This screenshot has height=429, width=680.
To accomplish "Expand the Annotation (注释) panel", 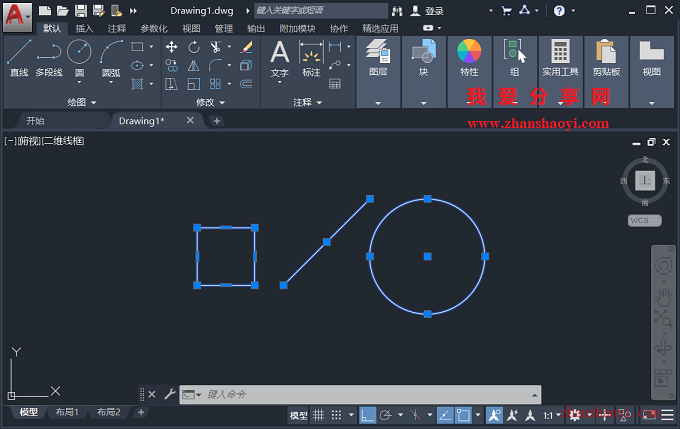I will click(x=307, y=102).
